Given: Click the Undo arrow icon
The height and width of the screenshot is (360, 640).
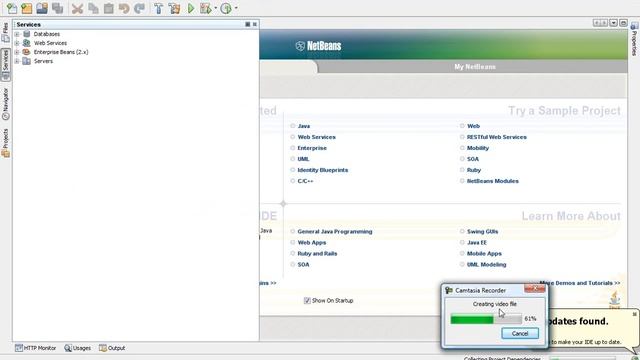Looking at the screenshot, I should click(124, 8).
